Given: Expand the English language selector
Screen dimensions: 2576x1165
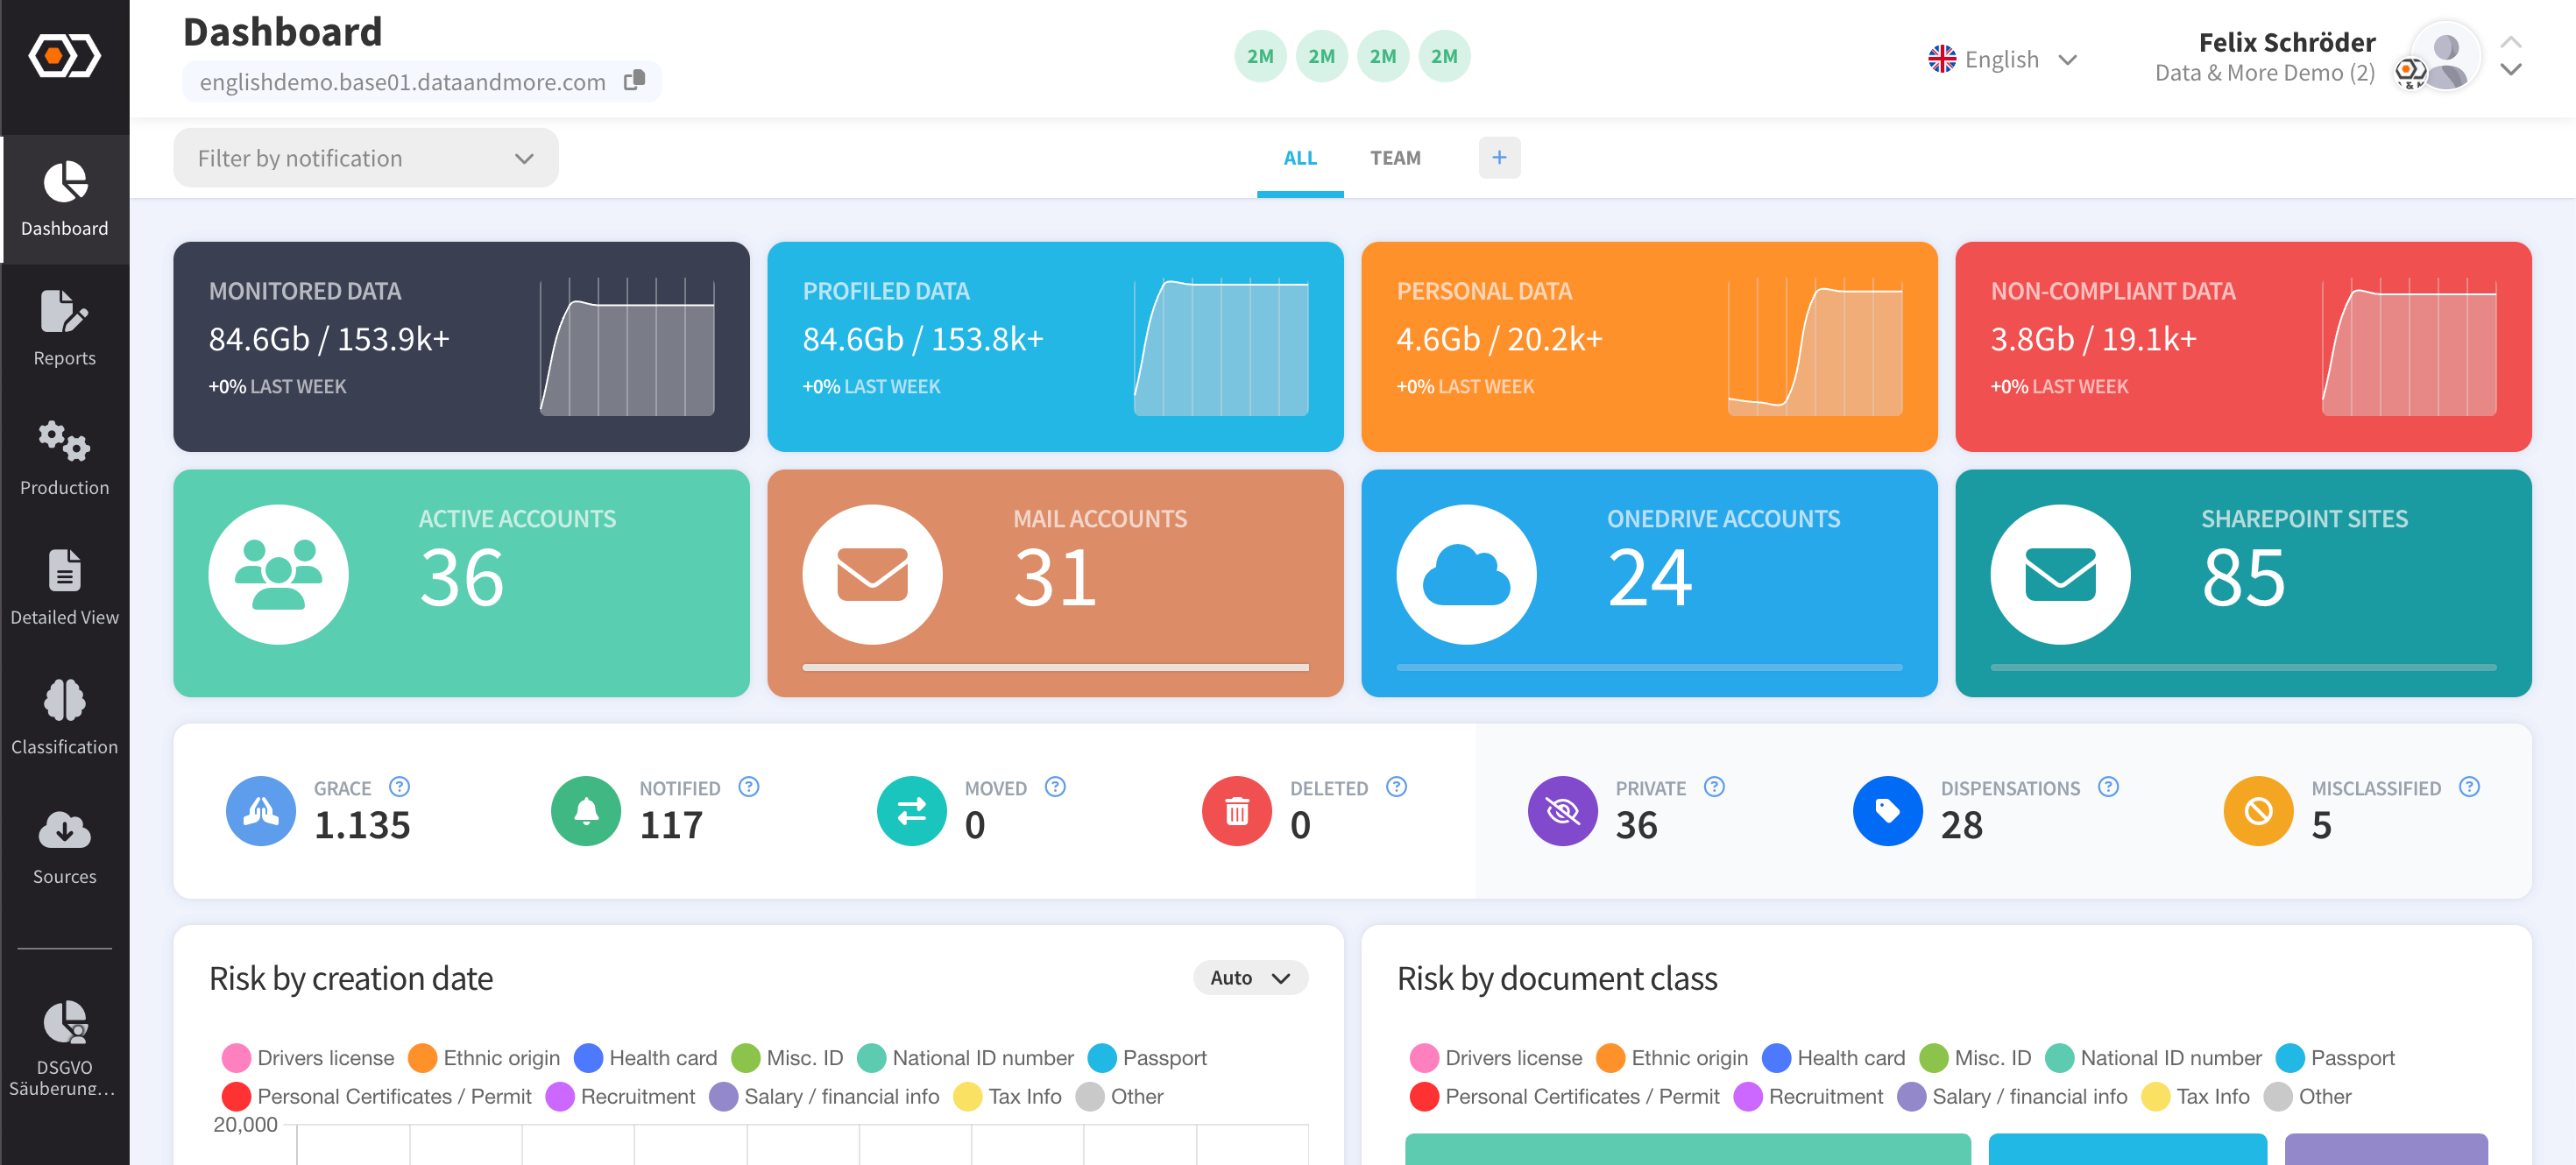Looking at the screenshot, I should 2002,59.
